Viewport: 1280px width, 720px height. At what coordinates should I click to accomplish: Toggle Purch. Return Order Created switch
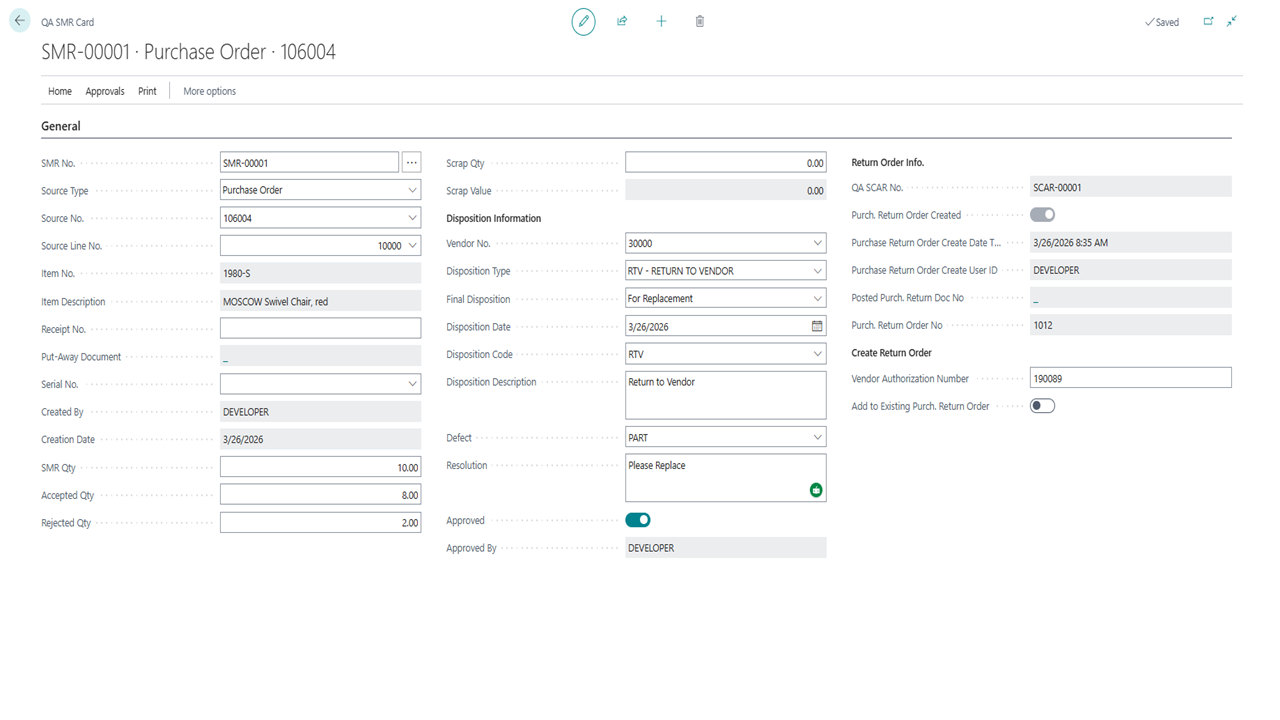coord(1042,215)
